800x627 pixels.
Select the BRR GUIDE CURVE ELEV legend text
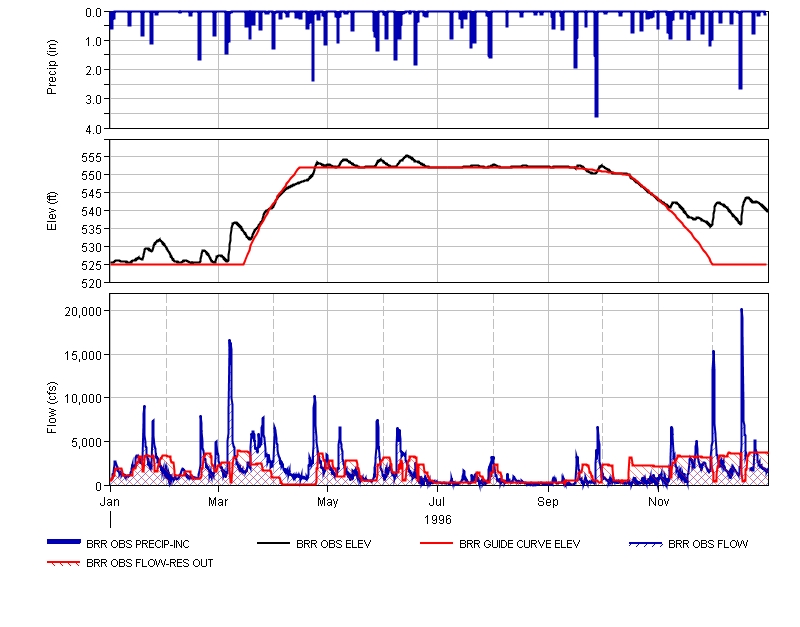point(519,545)
